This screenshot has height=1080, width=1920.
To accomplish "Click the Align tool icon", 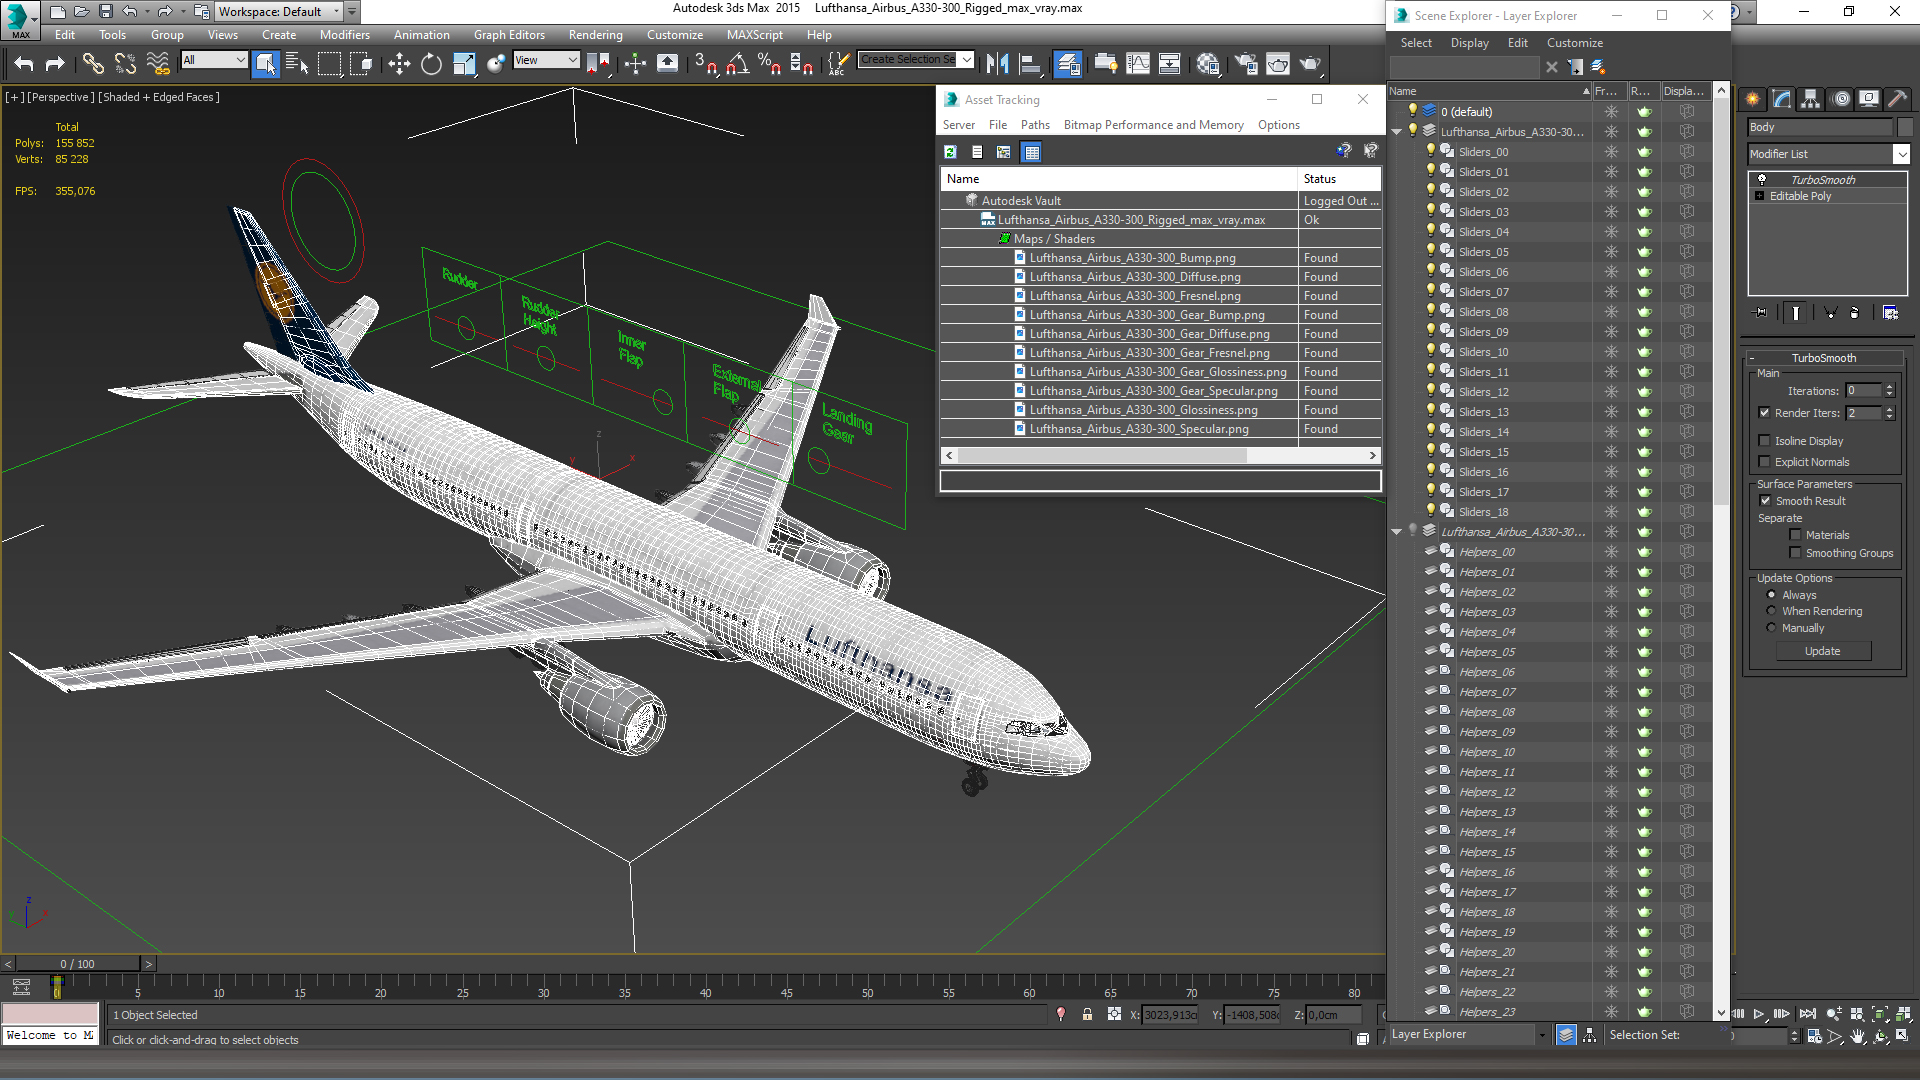I will coord(1030,64).
